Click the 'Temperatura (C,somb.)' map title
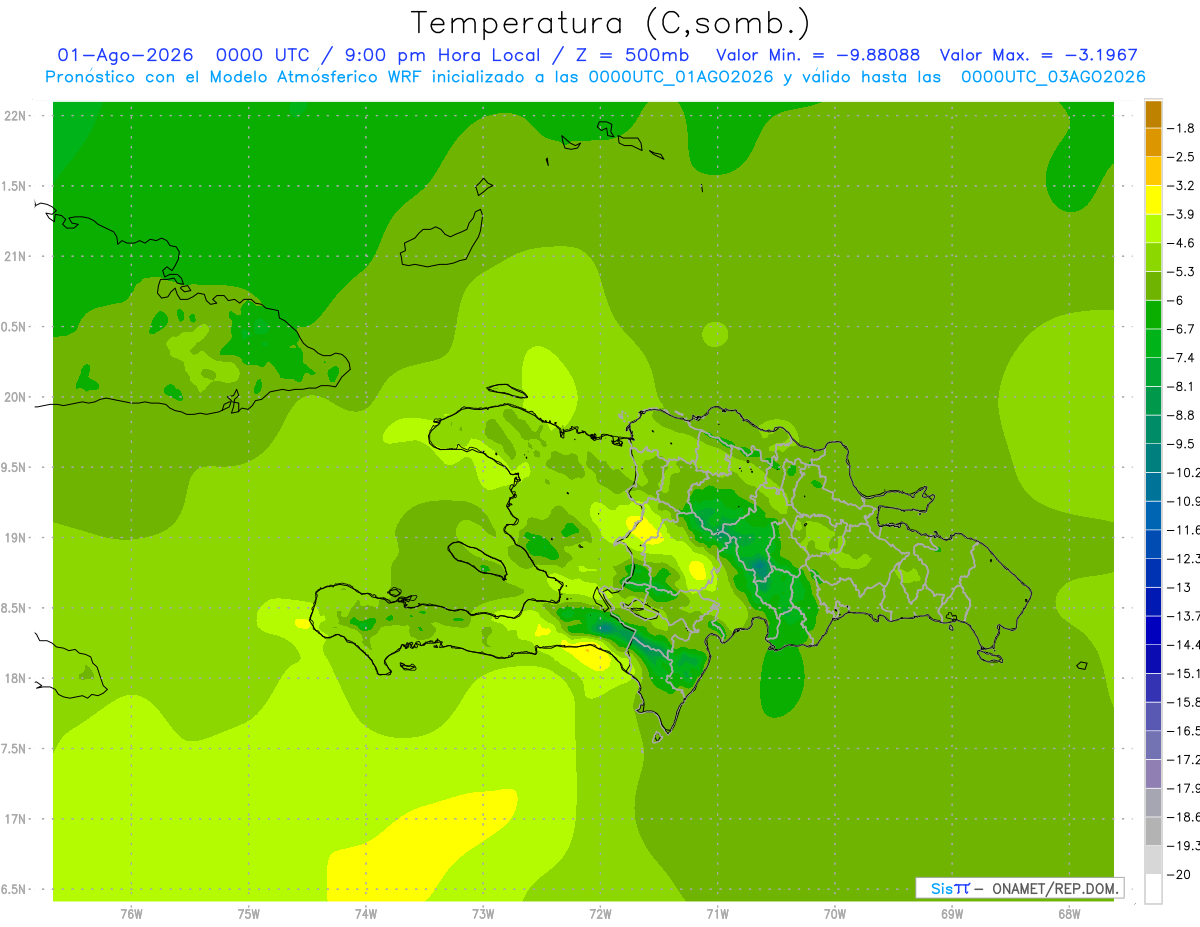 pyautogui.click(x=611, y=23)
